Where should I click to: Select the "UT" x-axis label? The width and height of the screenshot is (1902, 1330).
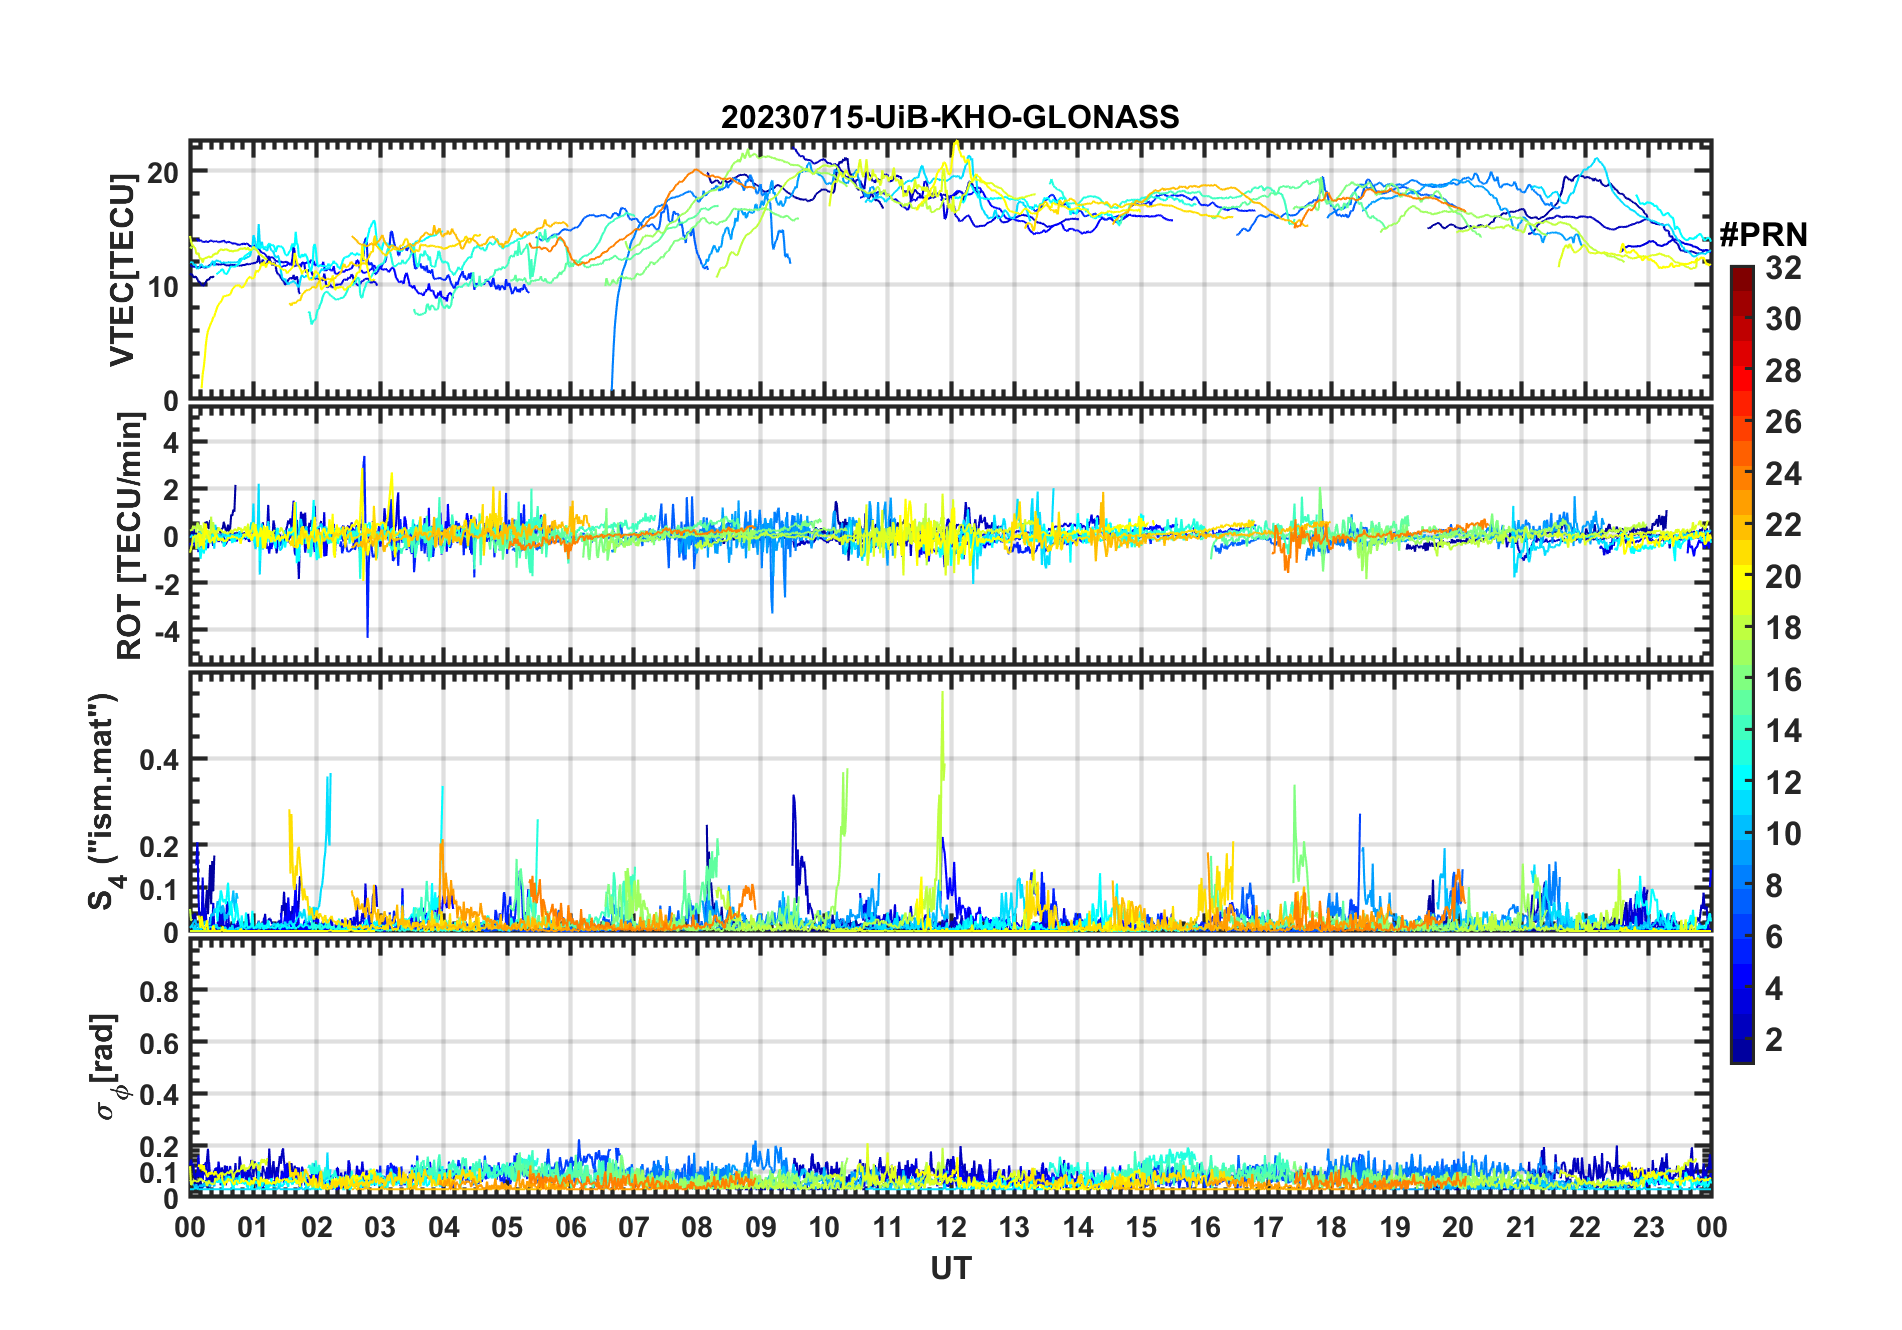[950, 1269]
